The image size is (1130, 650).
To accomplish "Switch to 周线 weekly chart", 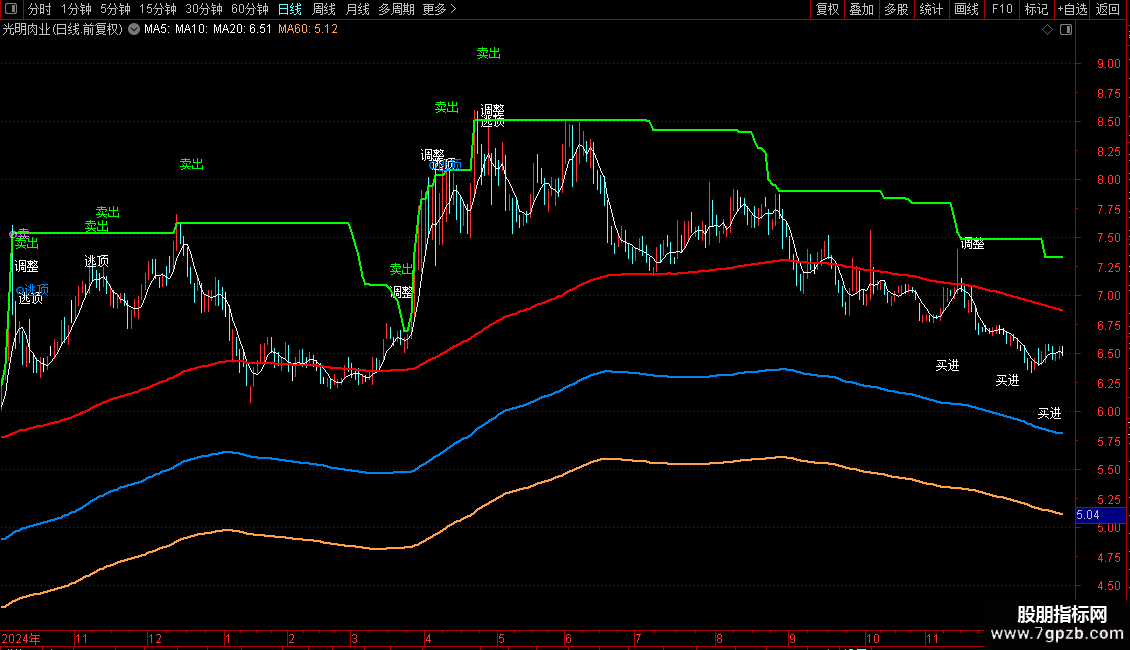I will coord(324,9).
